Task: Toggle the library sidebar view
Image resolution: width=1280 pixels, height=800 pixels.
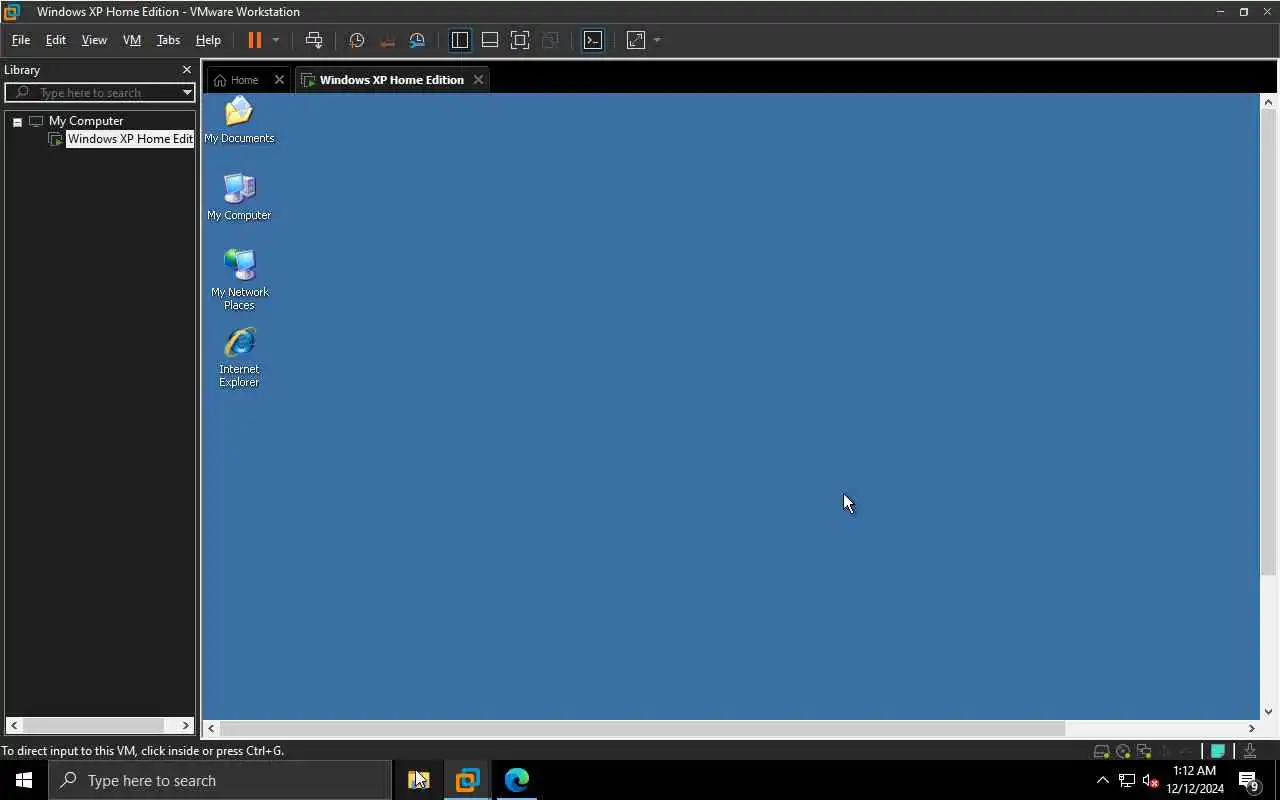Action: 460,40
